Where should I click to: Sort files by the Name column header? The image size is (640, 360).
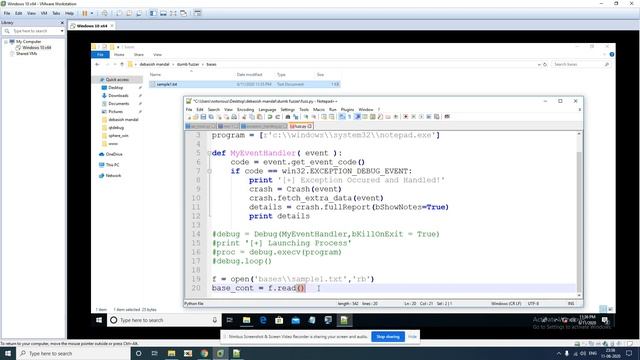(155, 75)
